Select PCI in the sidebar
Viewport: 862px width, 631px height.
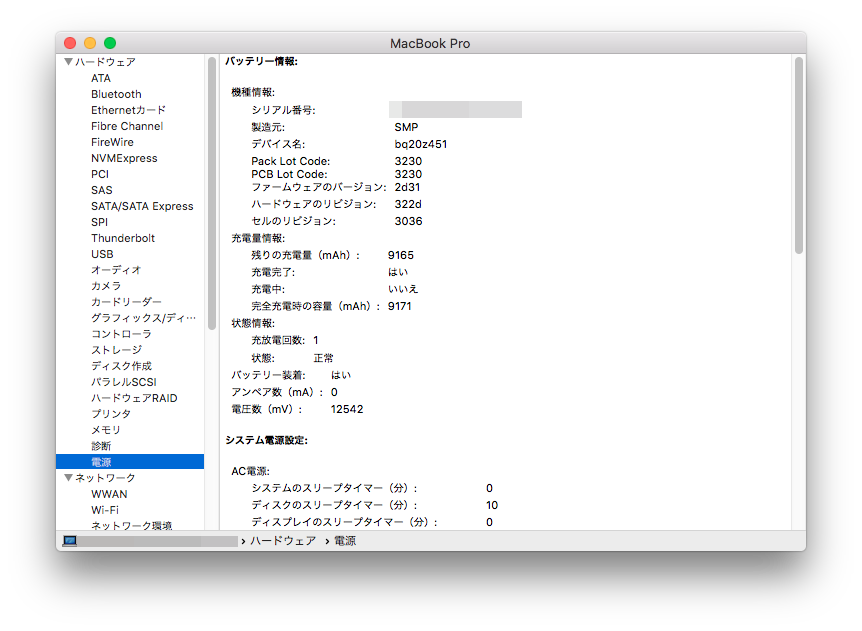point(100,174)
